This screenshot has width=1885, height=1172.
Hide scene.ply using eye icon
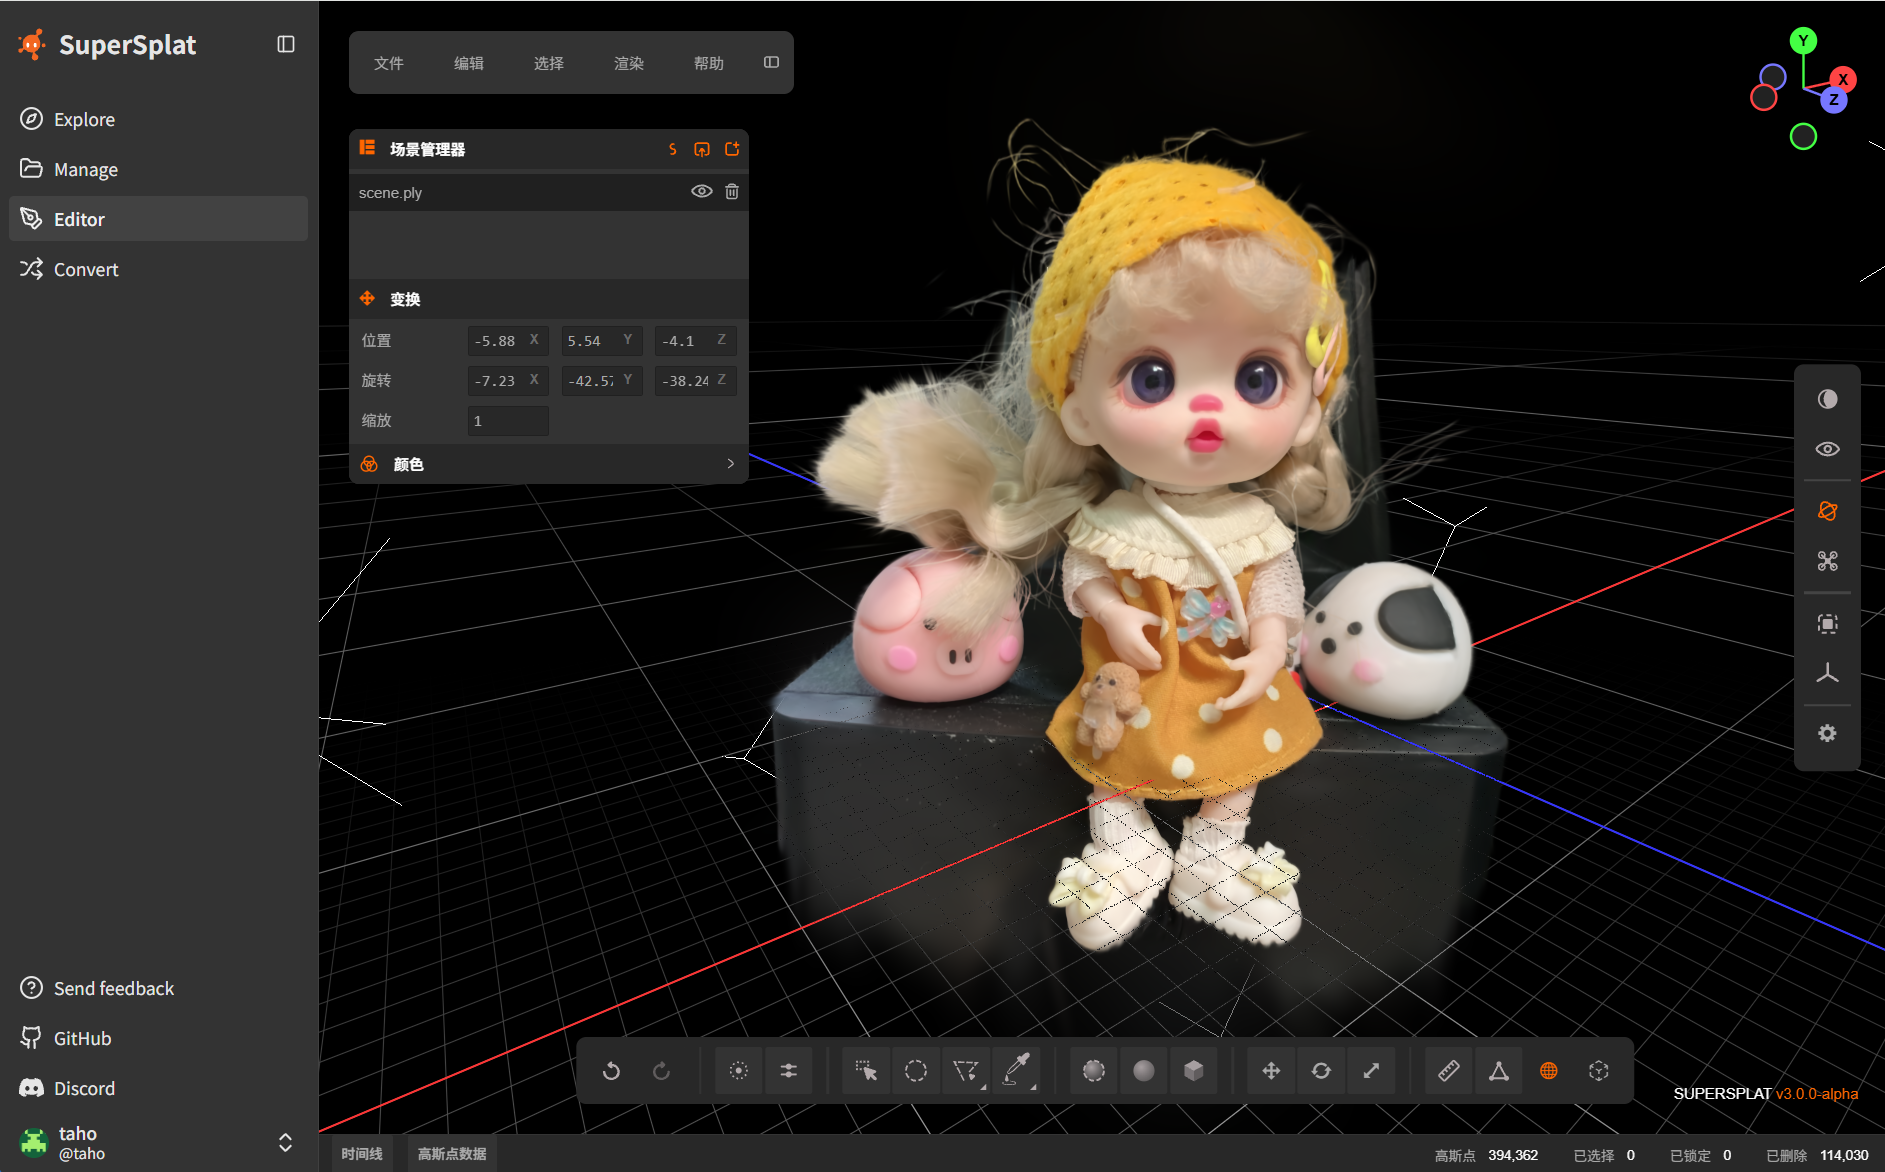point(701,191)
